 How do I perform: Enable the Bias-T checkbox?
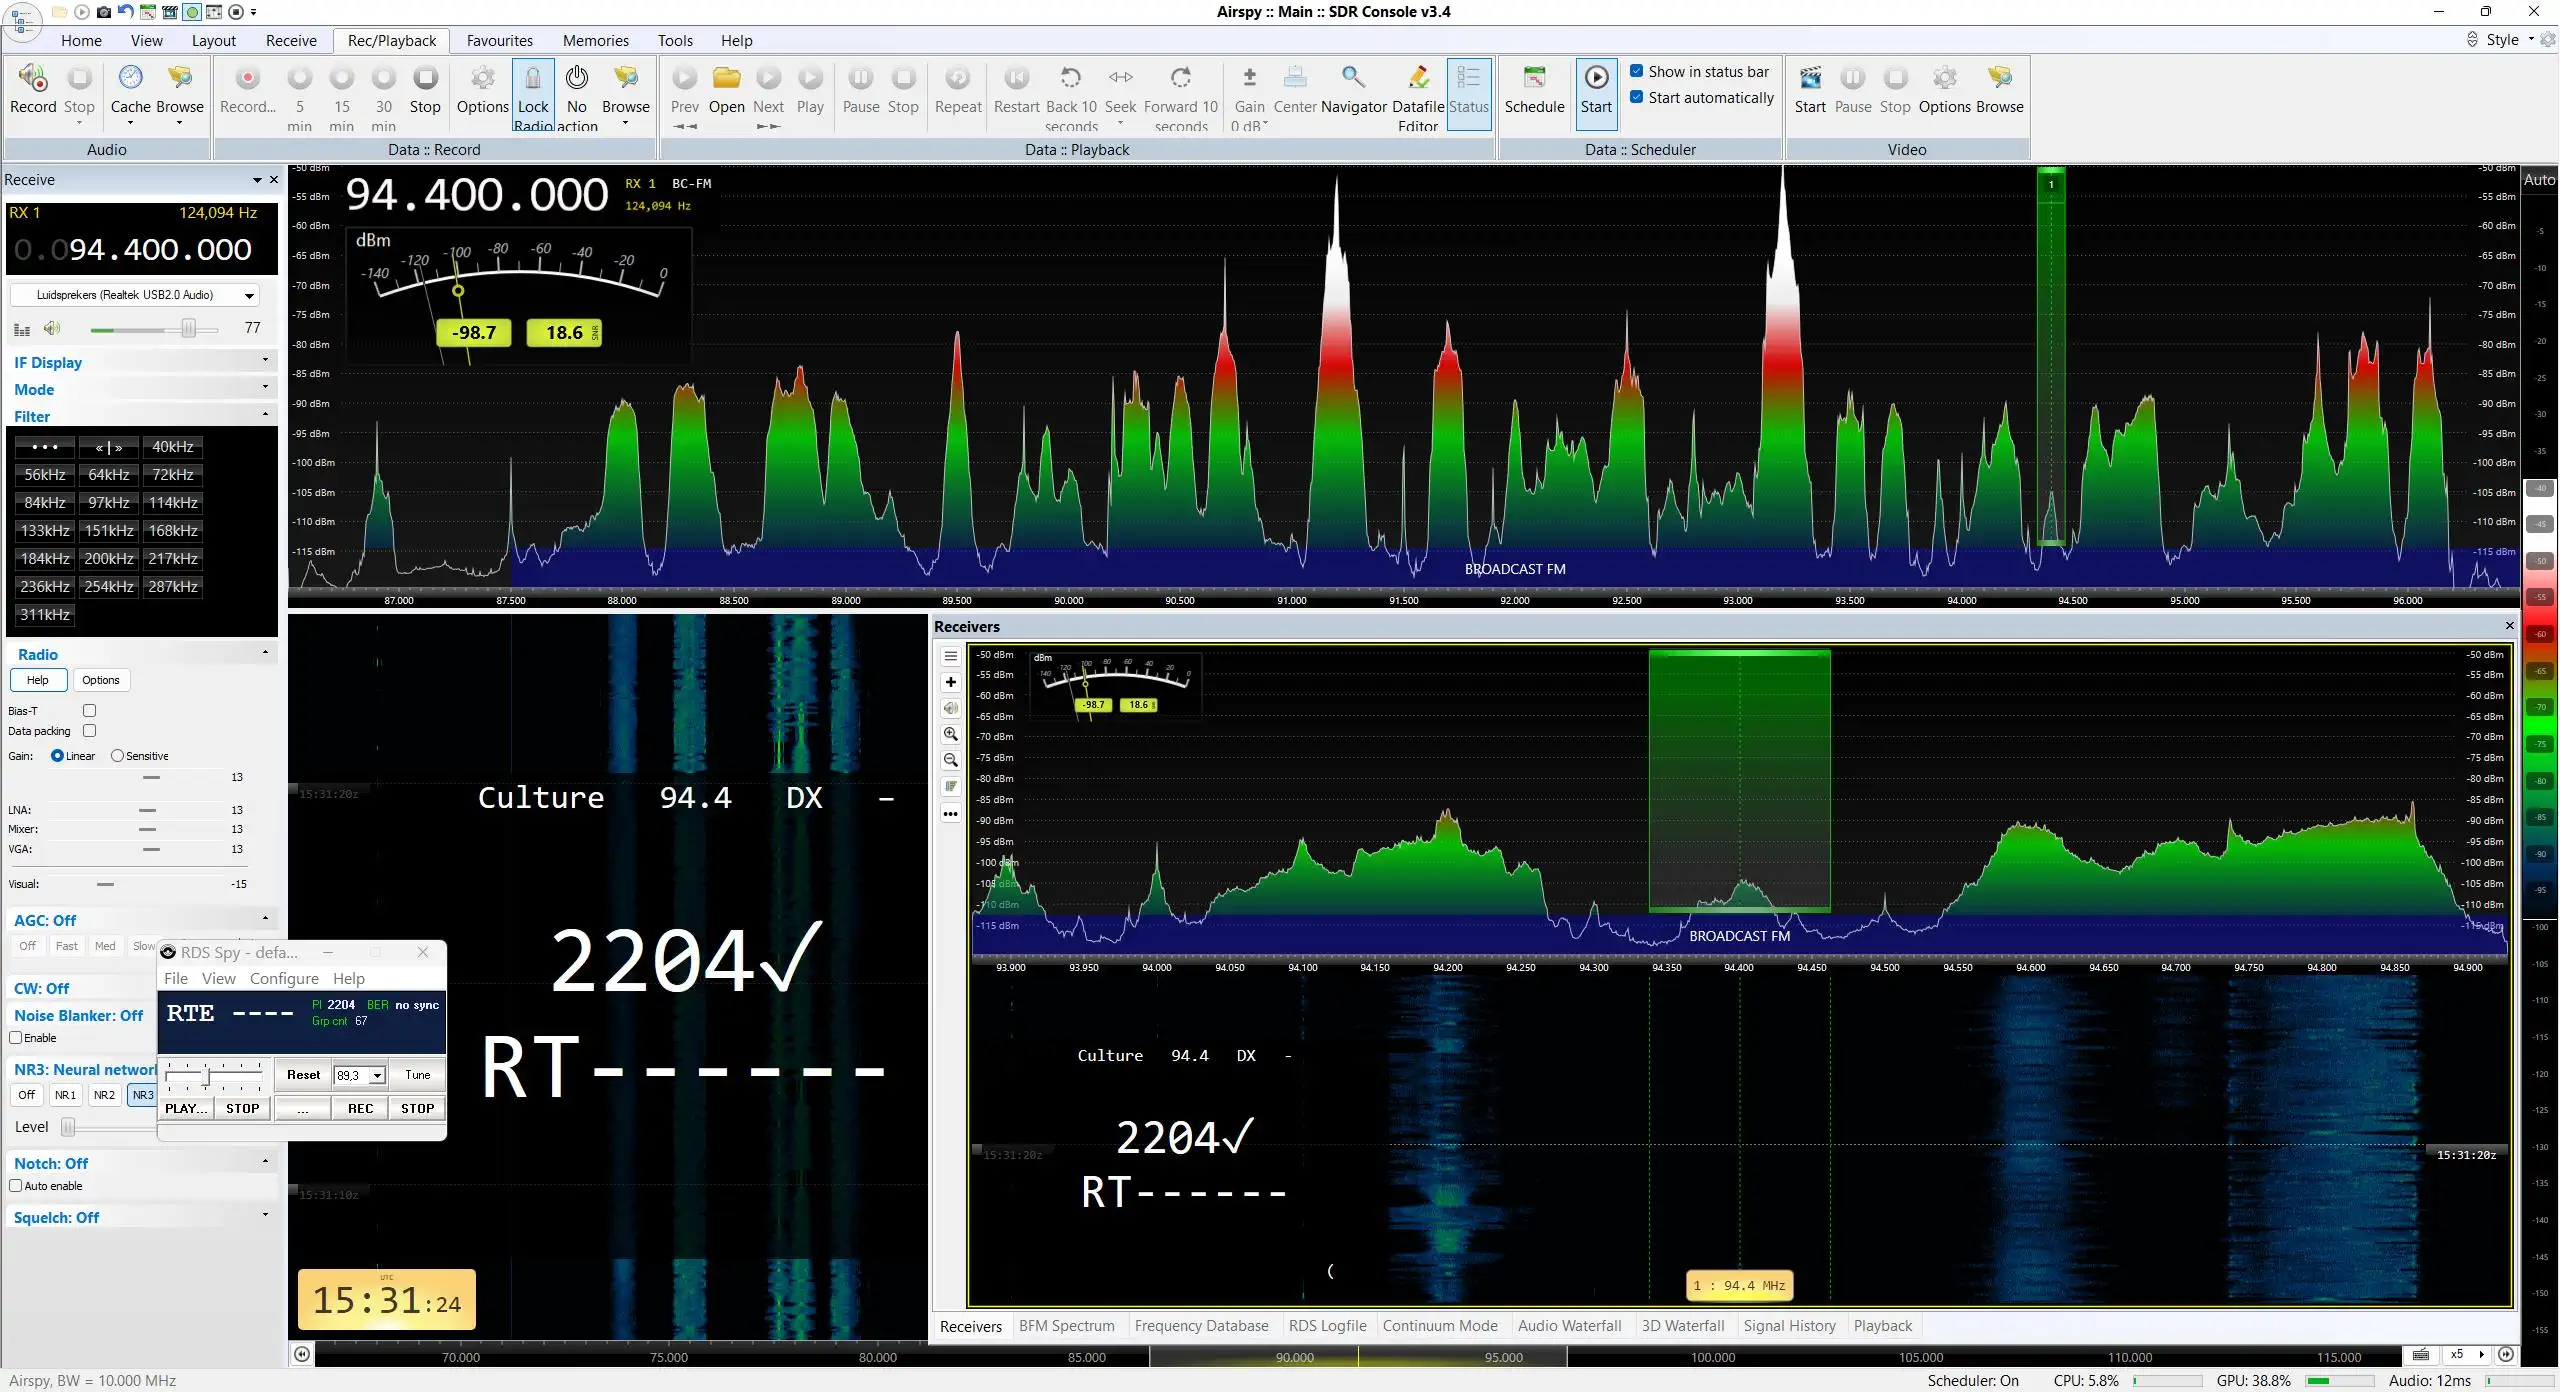click(x=89, y=710)
